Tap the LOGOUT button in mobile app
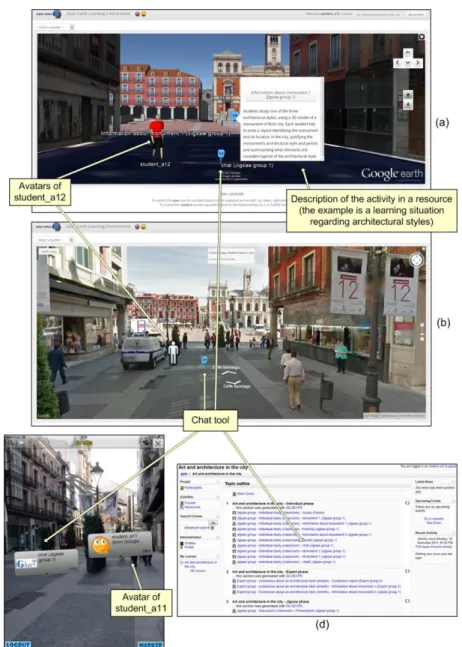462x647 pixels. point(18,644)
